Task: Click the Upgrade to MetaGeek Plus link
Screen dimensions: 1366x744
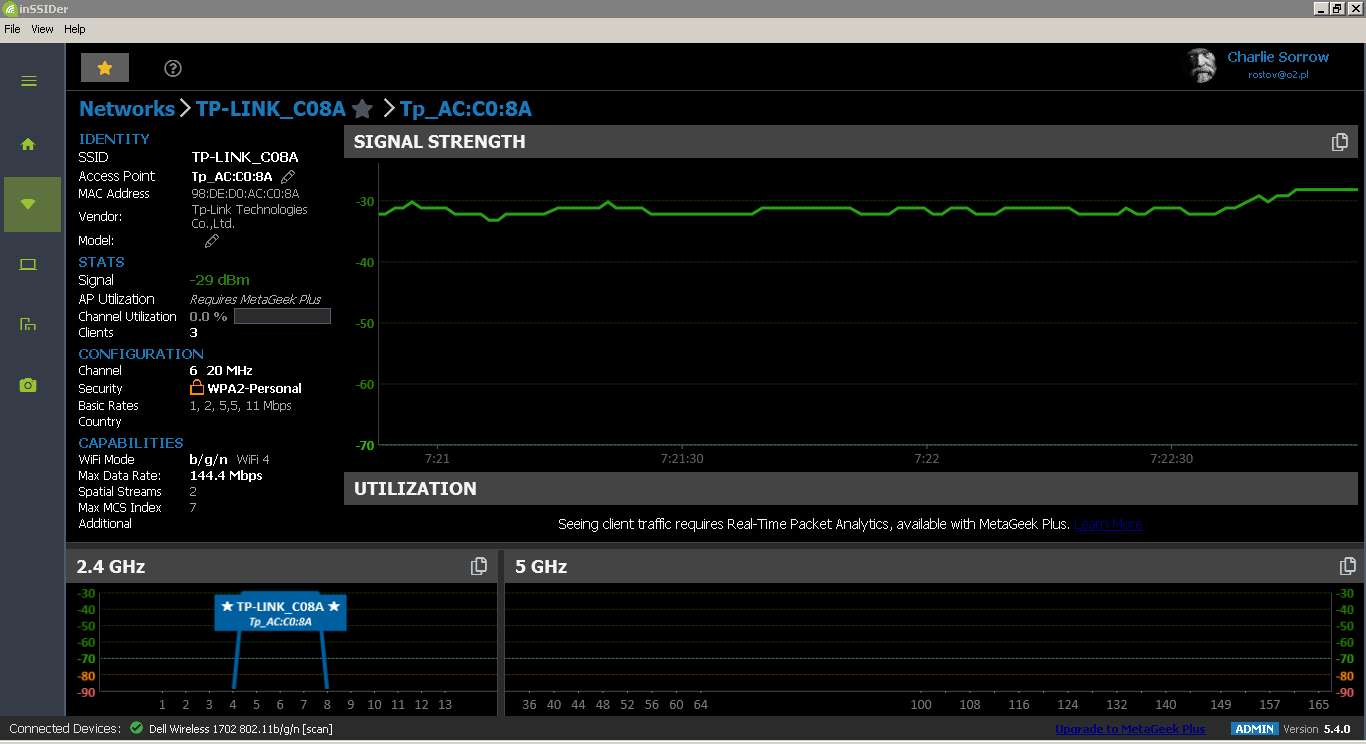Action: [1129, 729]
